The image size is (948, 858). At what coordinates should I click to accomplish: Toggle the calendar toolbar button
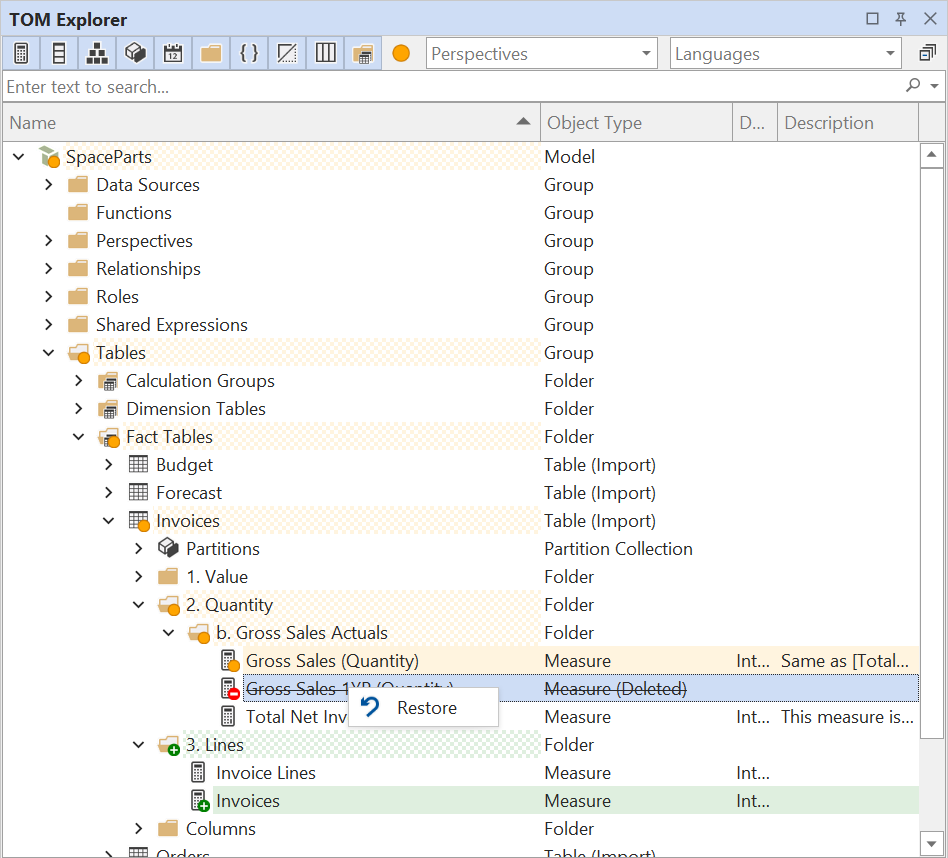click(173, 54)
